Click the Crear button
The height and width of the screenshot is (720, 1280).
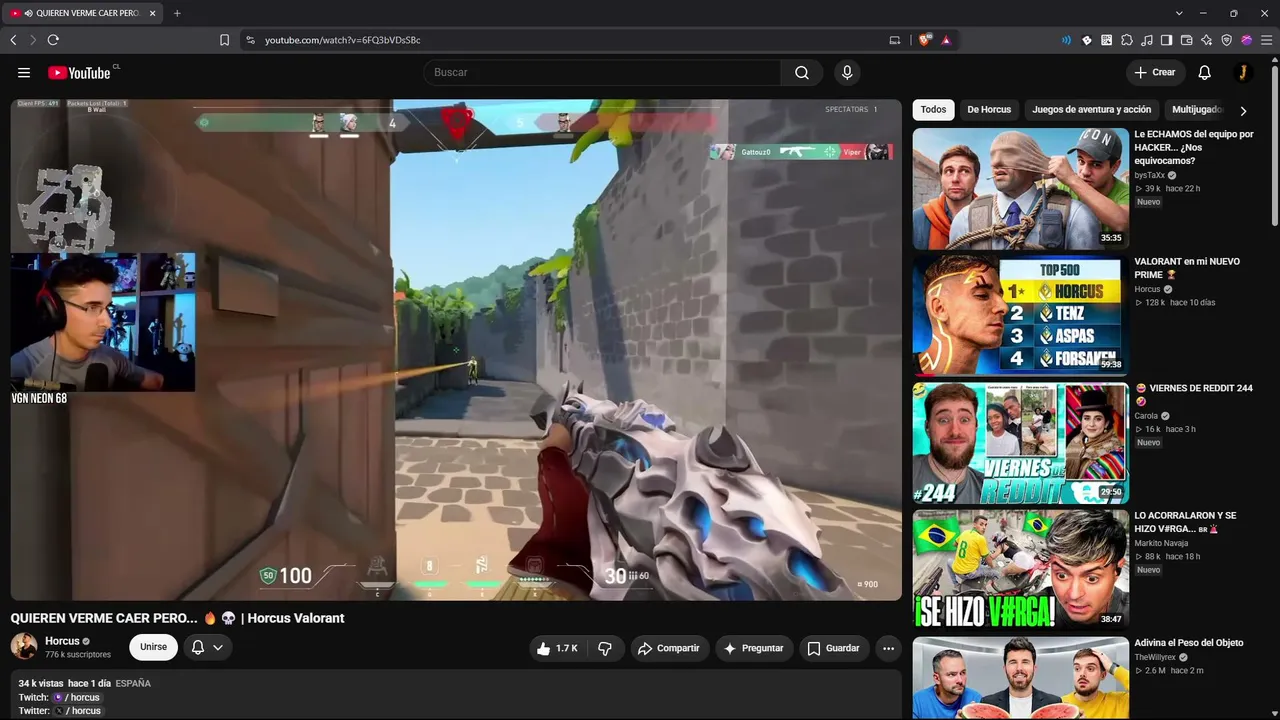(1155, 72)
